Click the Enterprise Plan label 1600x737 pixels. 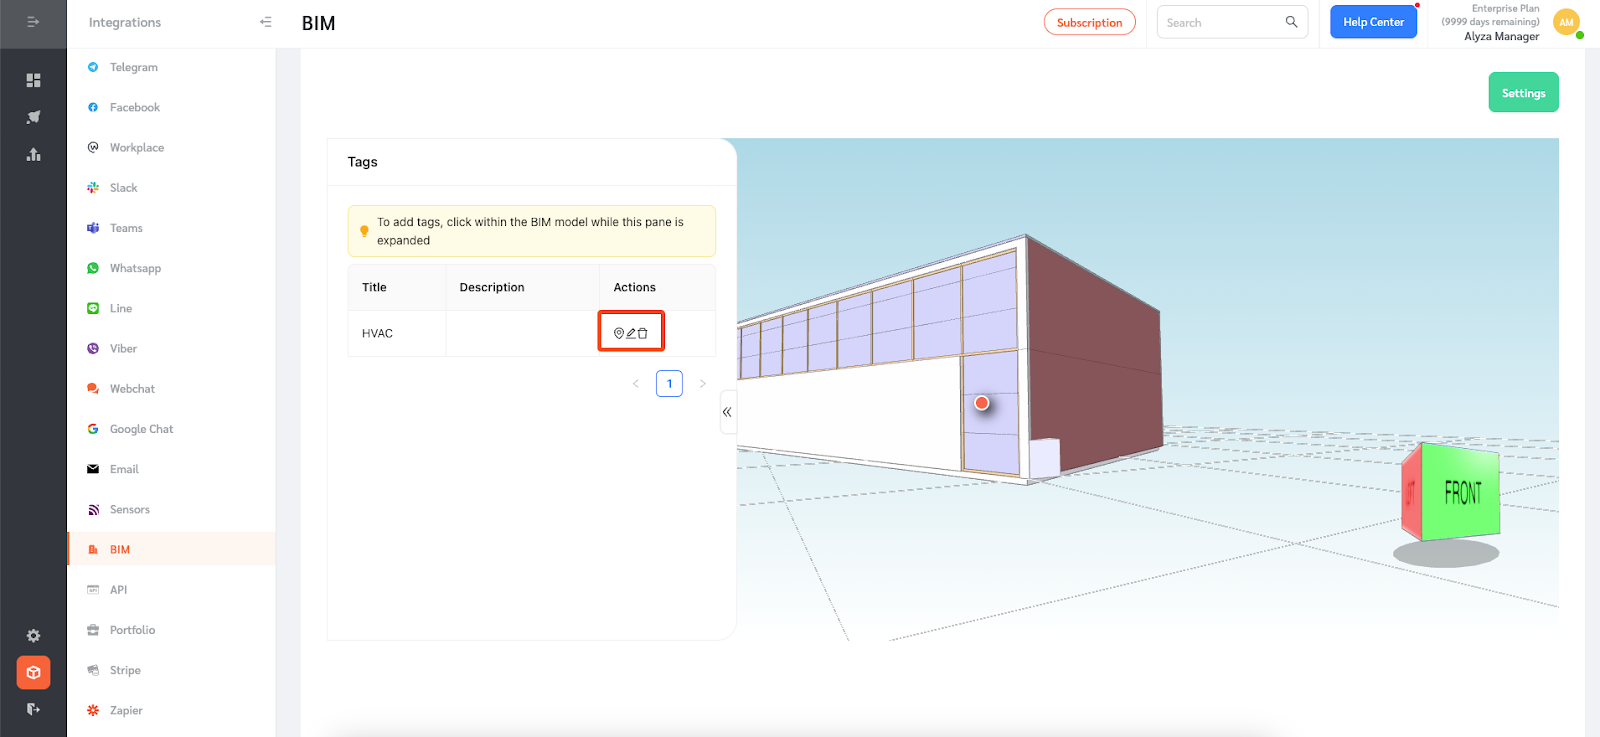[x=1505, y=8]
